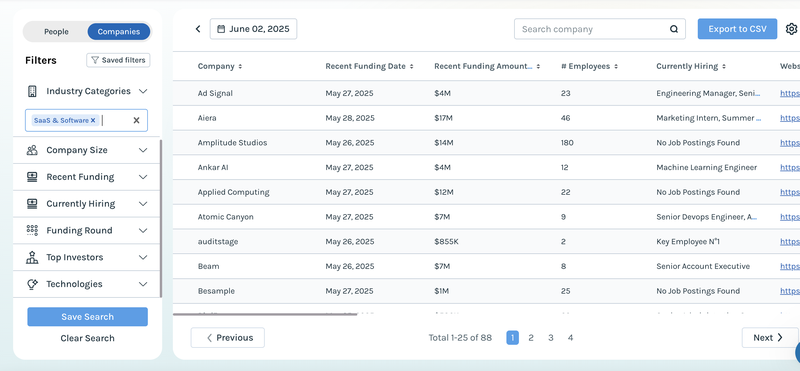Sort by Recent Funding Date arrows
This screenshot has height=371, width=800.
[411, 66]
